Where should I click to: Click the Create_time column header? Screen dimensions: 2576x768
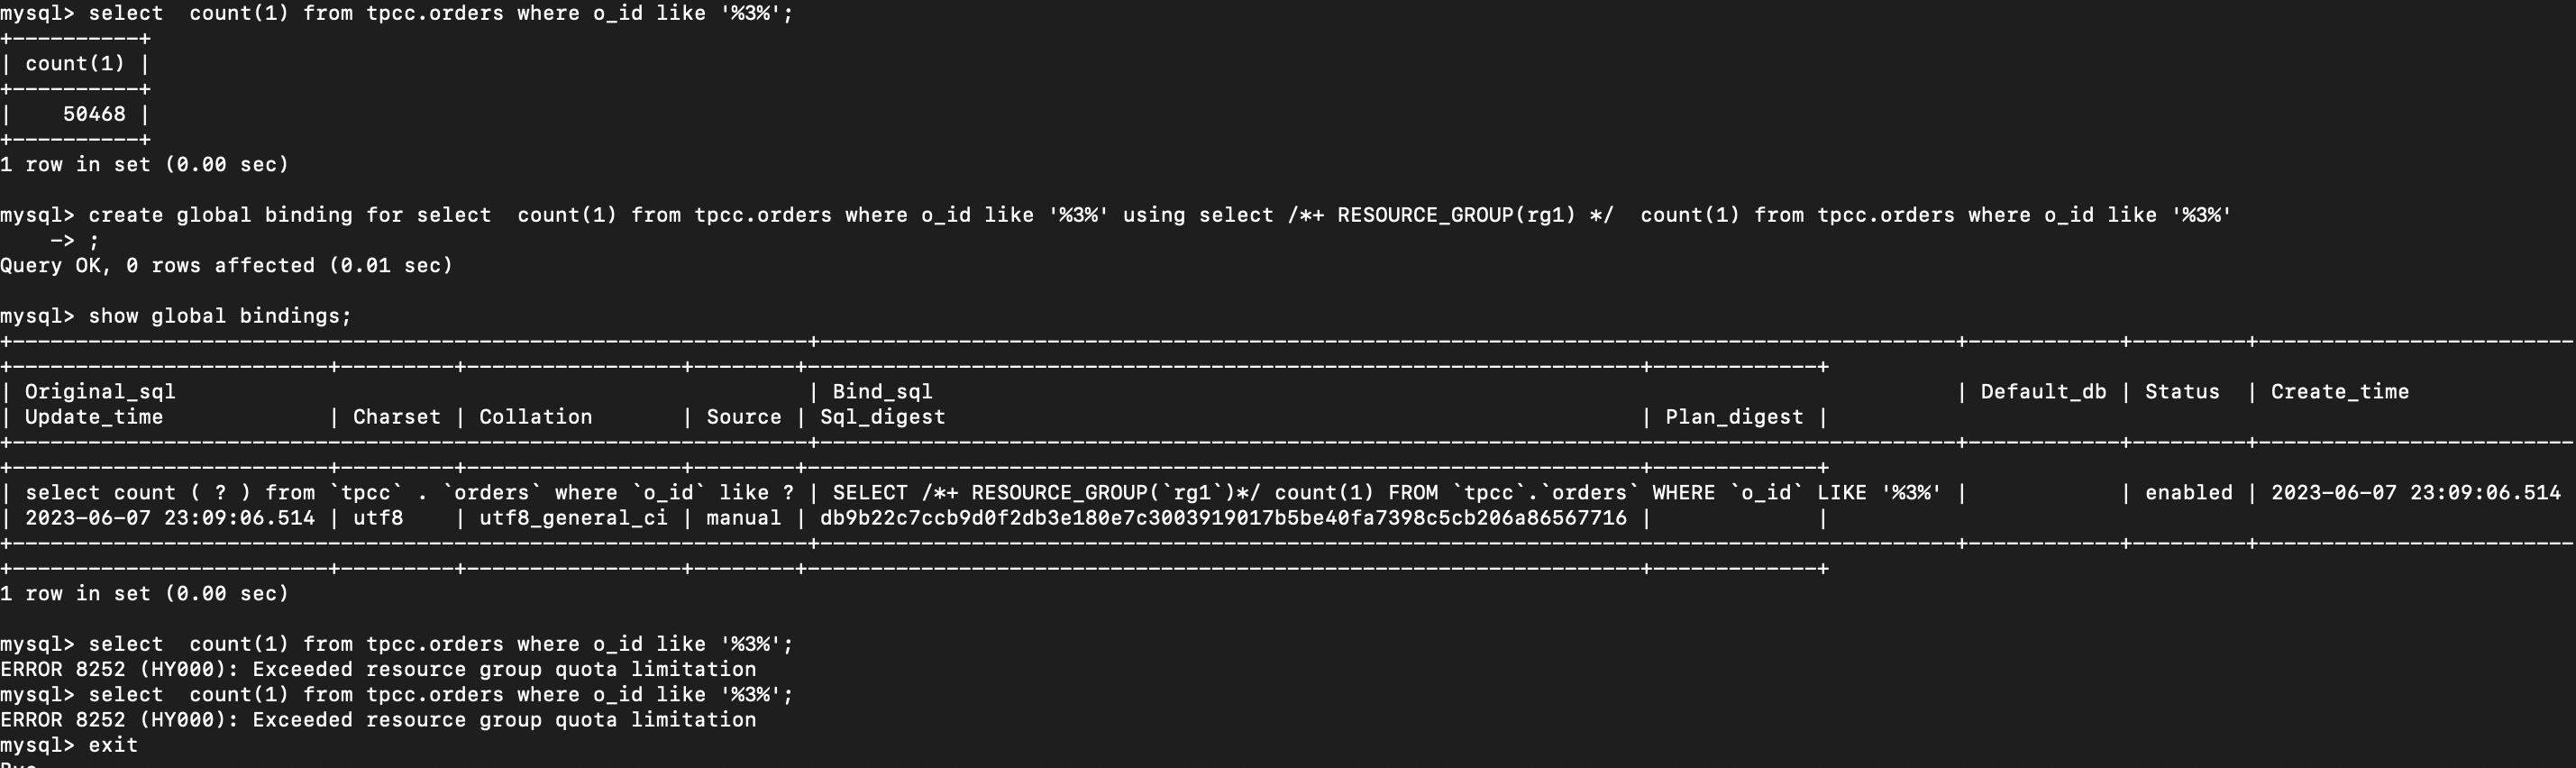coord(2339,392)
